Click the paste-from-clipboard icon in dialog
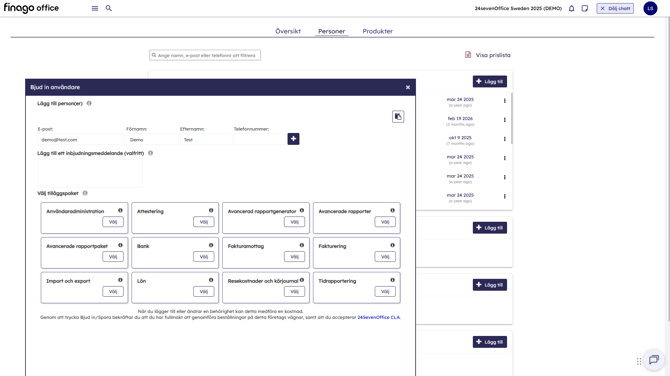Image resolution: width=670 pixels, height=376 pixels. click(x=398, y=117)
